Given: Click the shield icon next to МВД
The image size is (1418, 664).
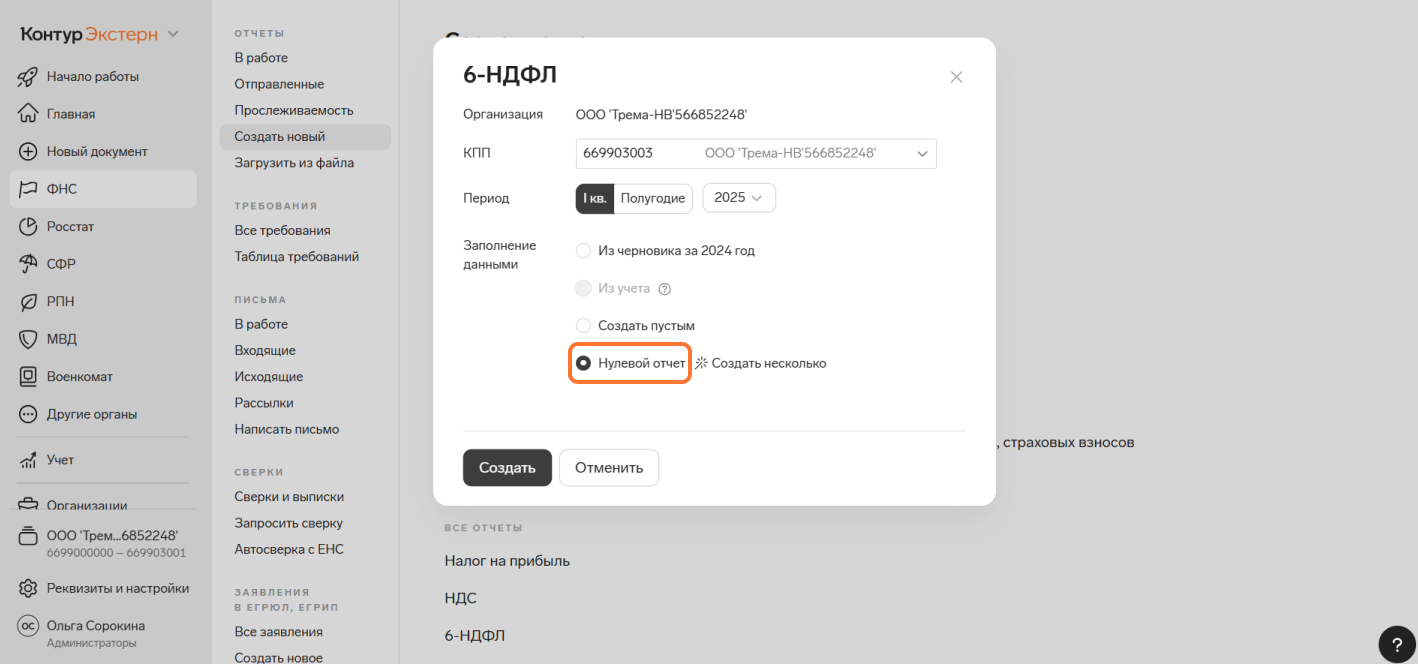Looking at the screenshot, I should coord(28,339).
